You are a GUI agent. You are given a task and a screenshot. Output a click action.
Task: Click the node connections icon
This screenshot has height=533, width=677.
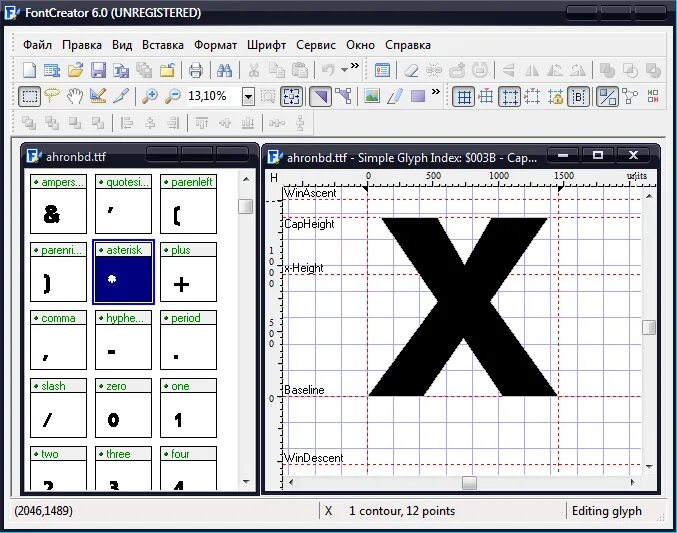(630, 96)
